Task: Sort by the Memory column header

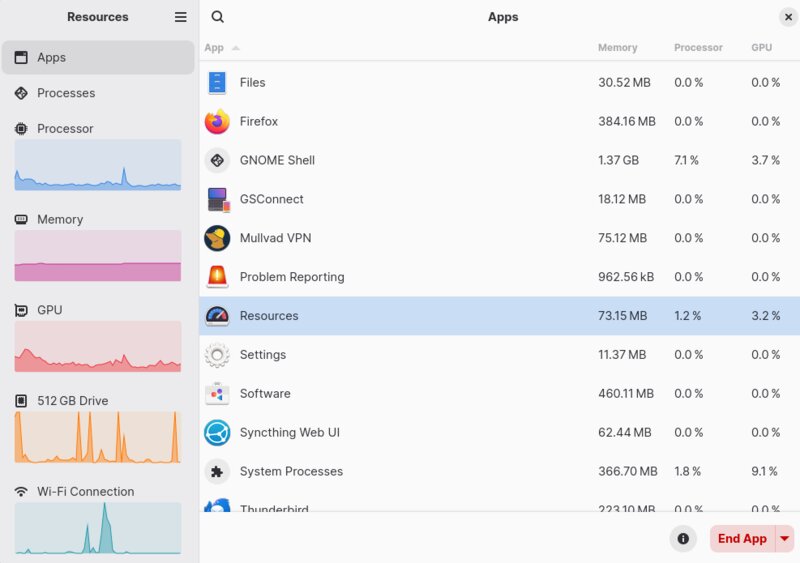Action: click(x=617, y=47)
